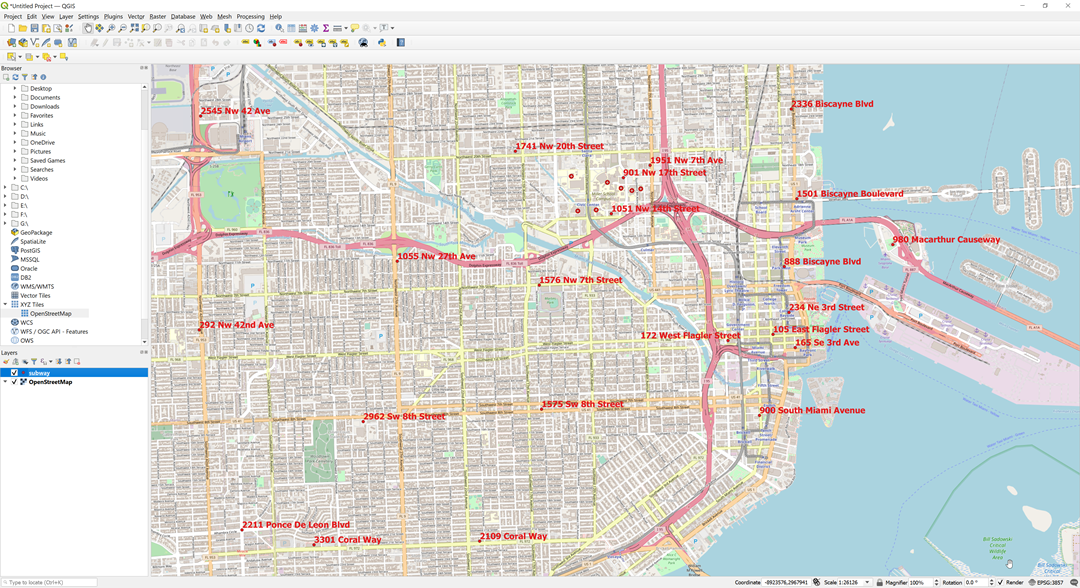Open Select Features dropdown arrow
This screenshot has height=588, width=1080.
click(20, 56)
